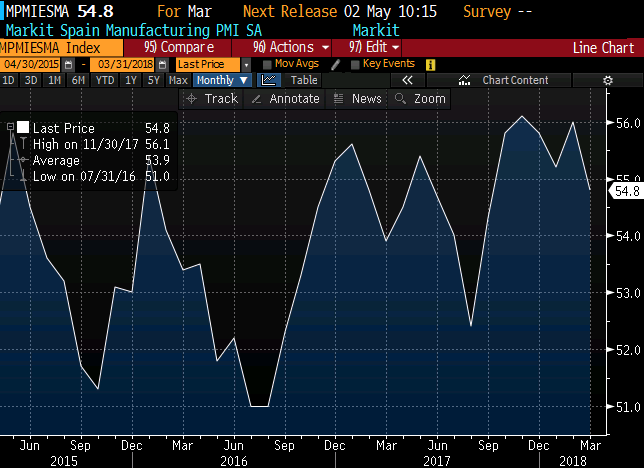Screen dimensions: 644x468
Task: Select the 6M range tab
Action: pos(78,80)
